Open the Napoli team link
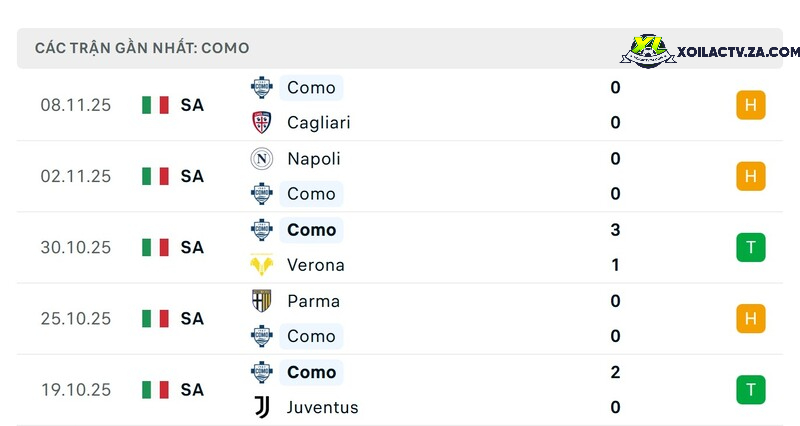800x426 pixels. pyautogui.click(x=314, y=159)
